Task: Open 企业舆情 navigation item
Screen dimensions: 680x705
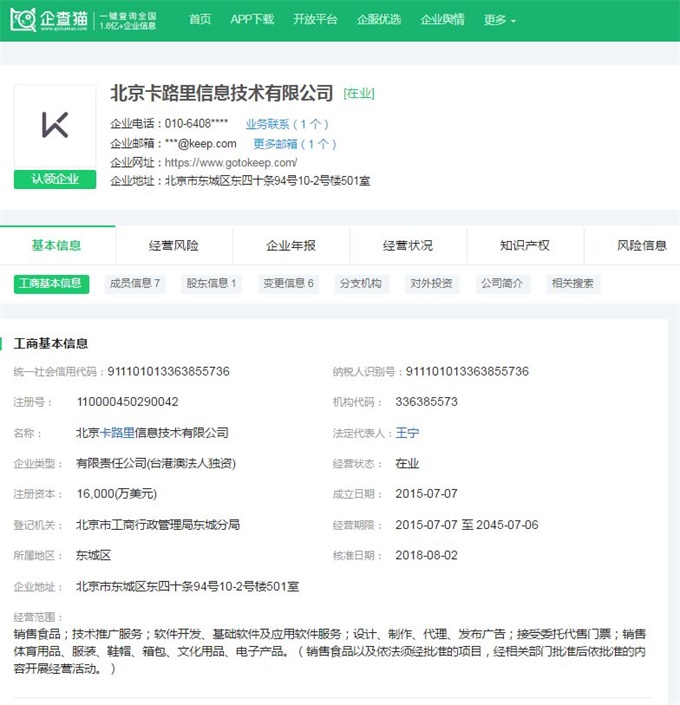Action: [442, 20]
